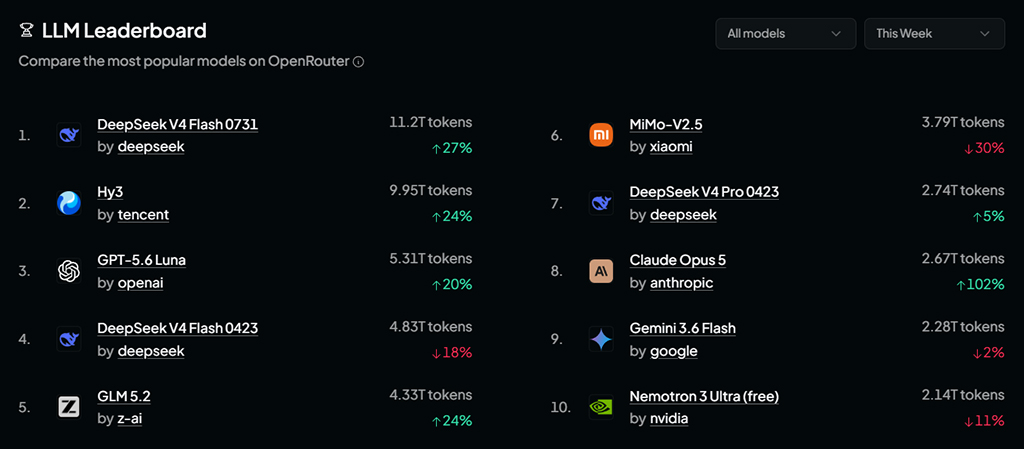Click the Z-AI logo beside GLM 5.2
Image resolution: width=1024 pixels, height=449 pixels.
(x=69, y=407)
